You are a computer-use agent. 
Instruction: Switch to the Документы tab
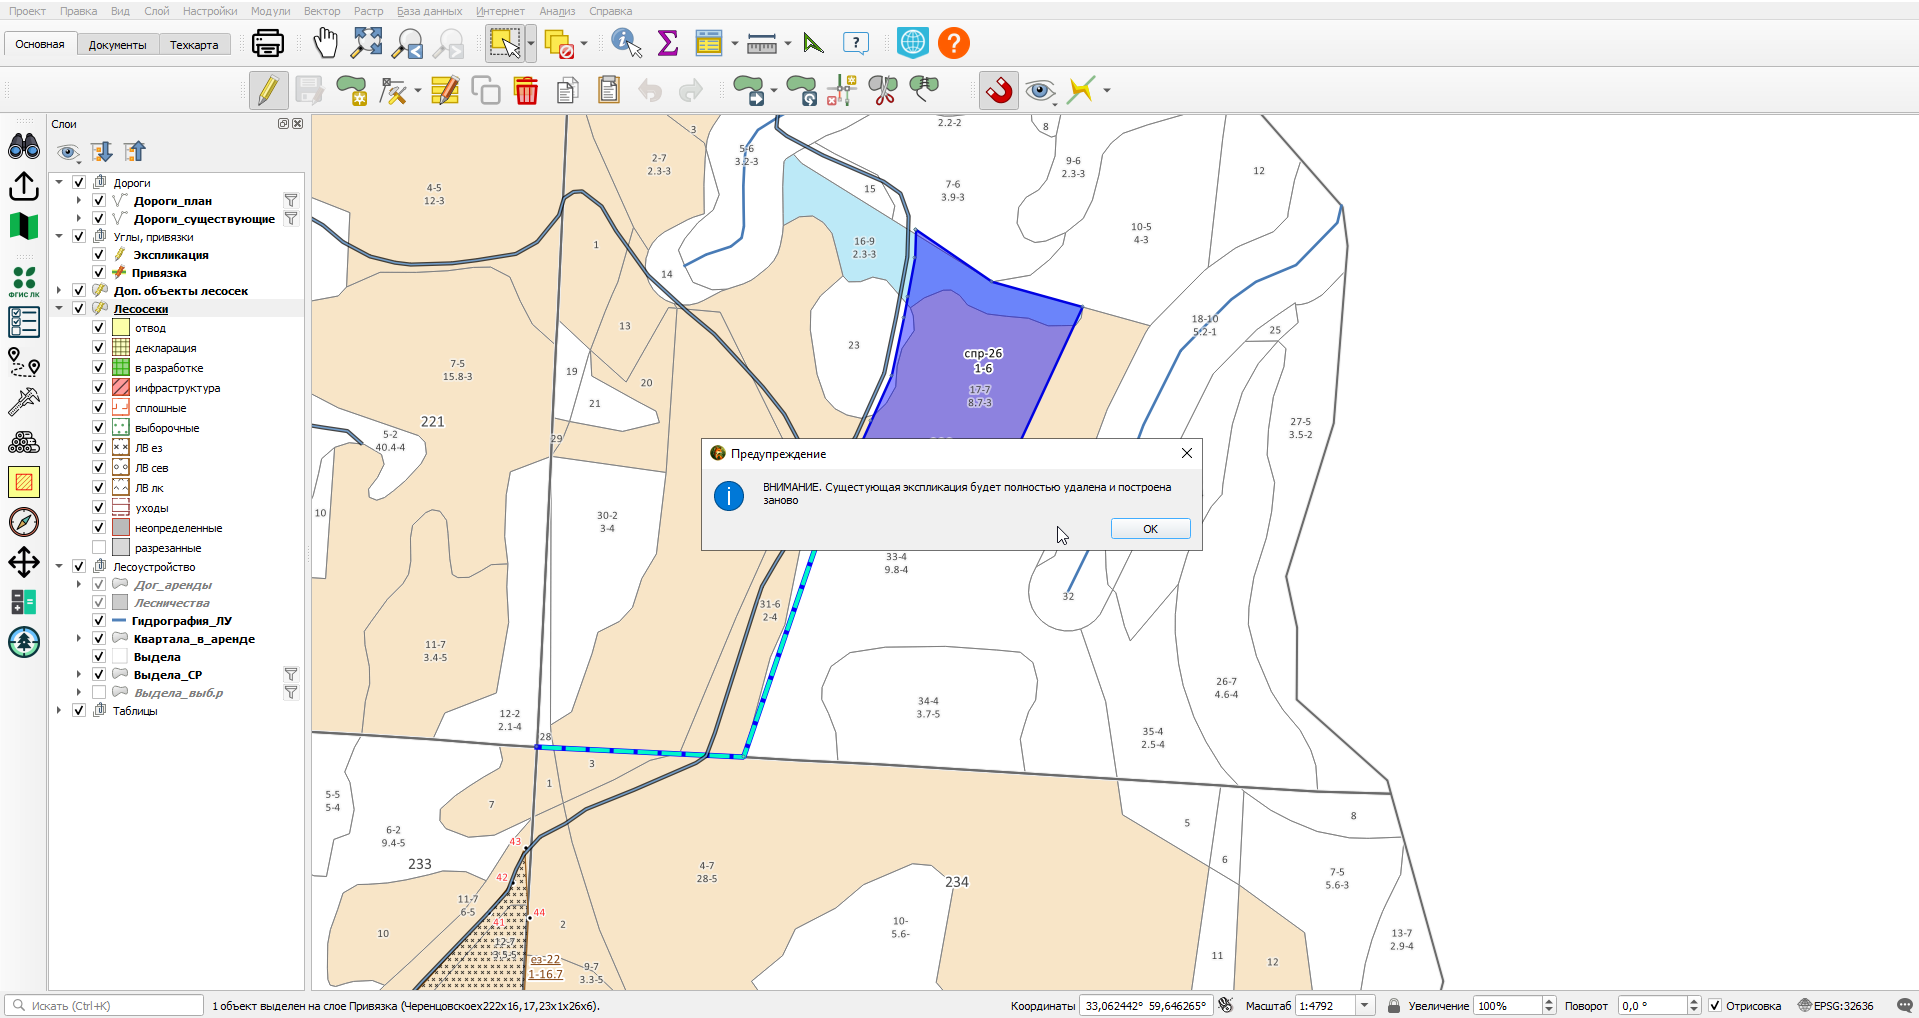(x=117, y=44)
